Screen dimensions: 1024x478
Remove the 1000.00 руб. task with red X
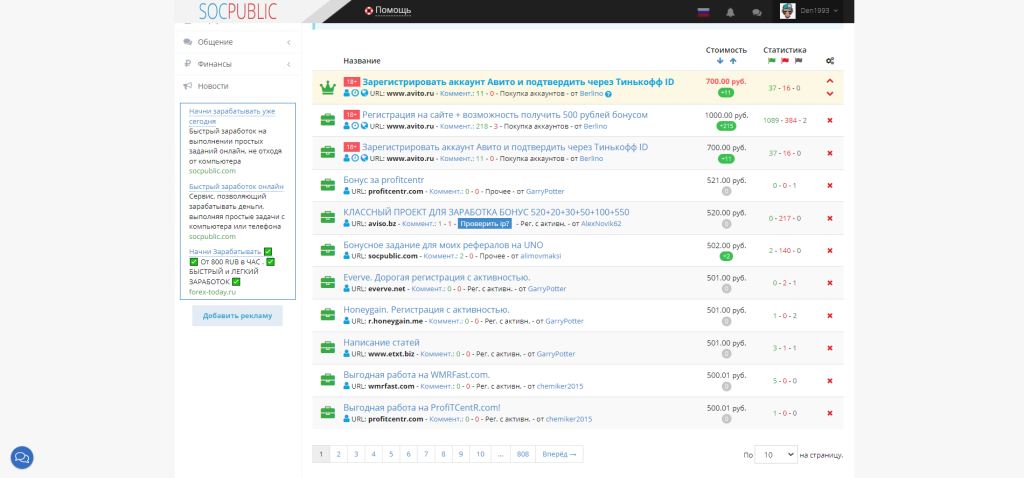coord(830,120)
